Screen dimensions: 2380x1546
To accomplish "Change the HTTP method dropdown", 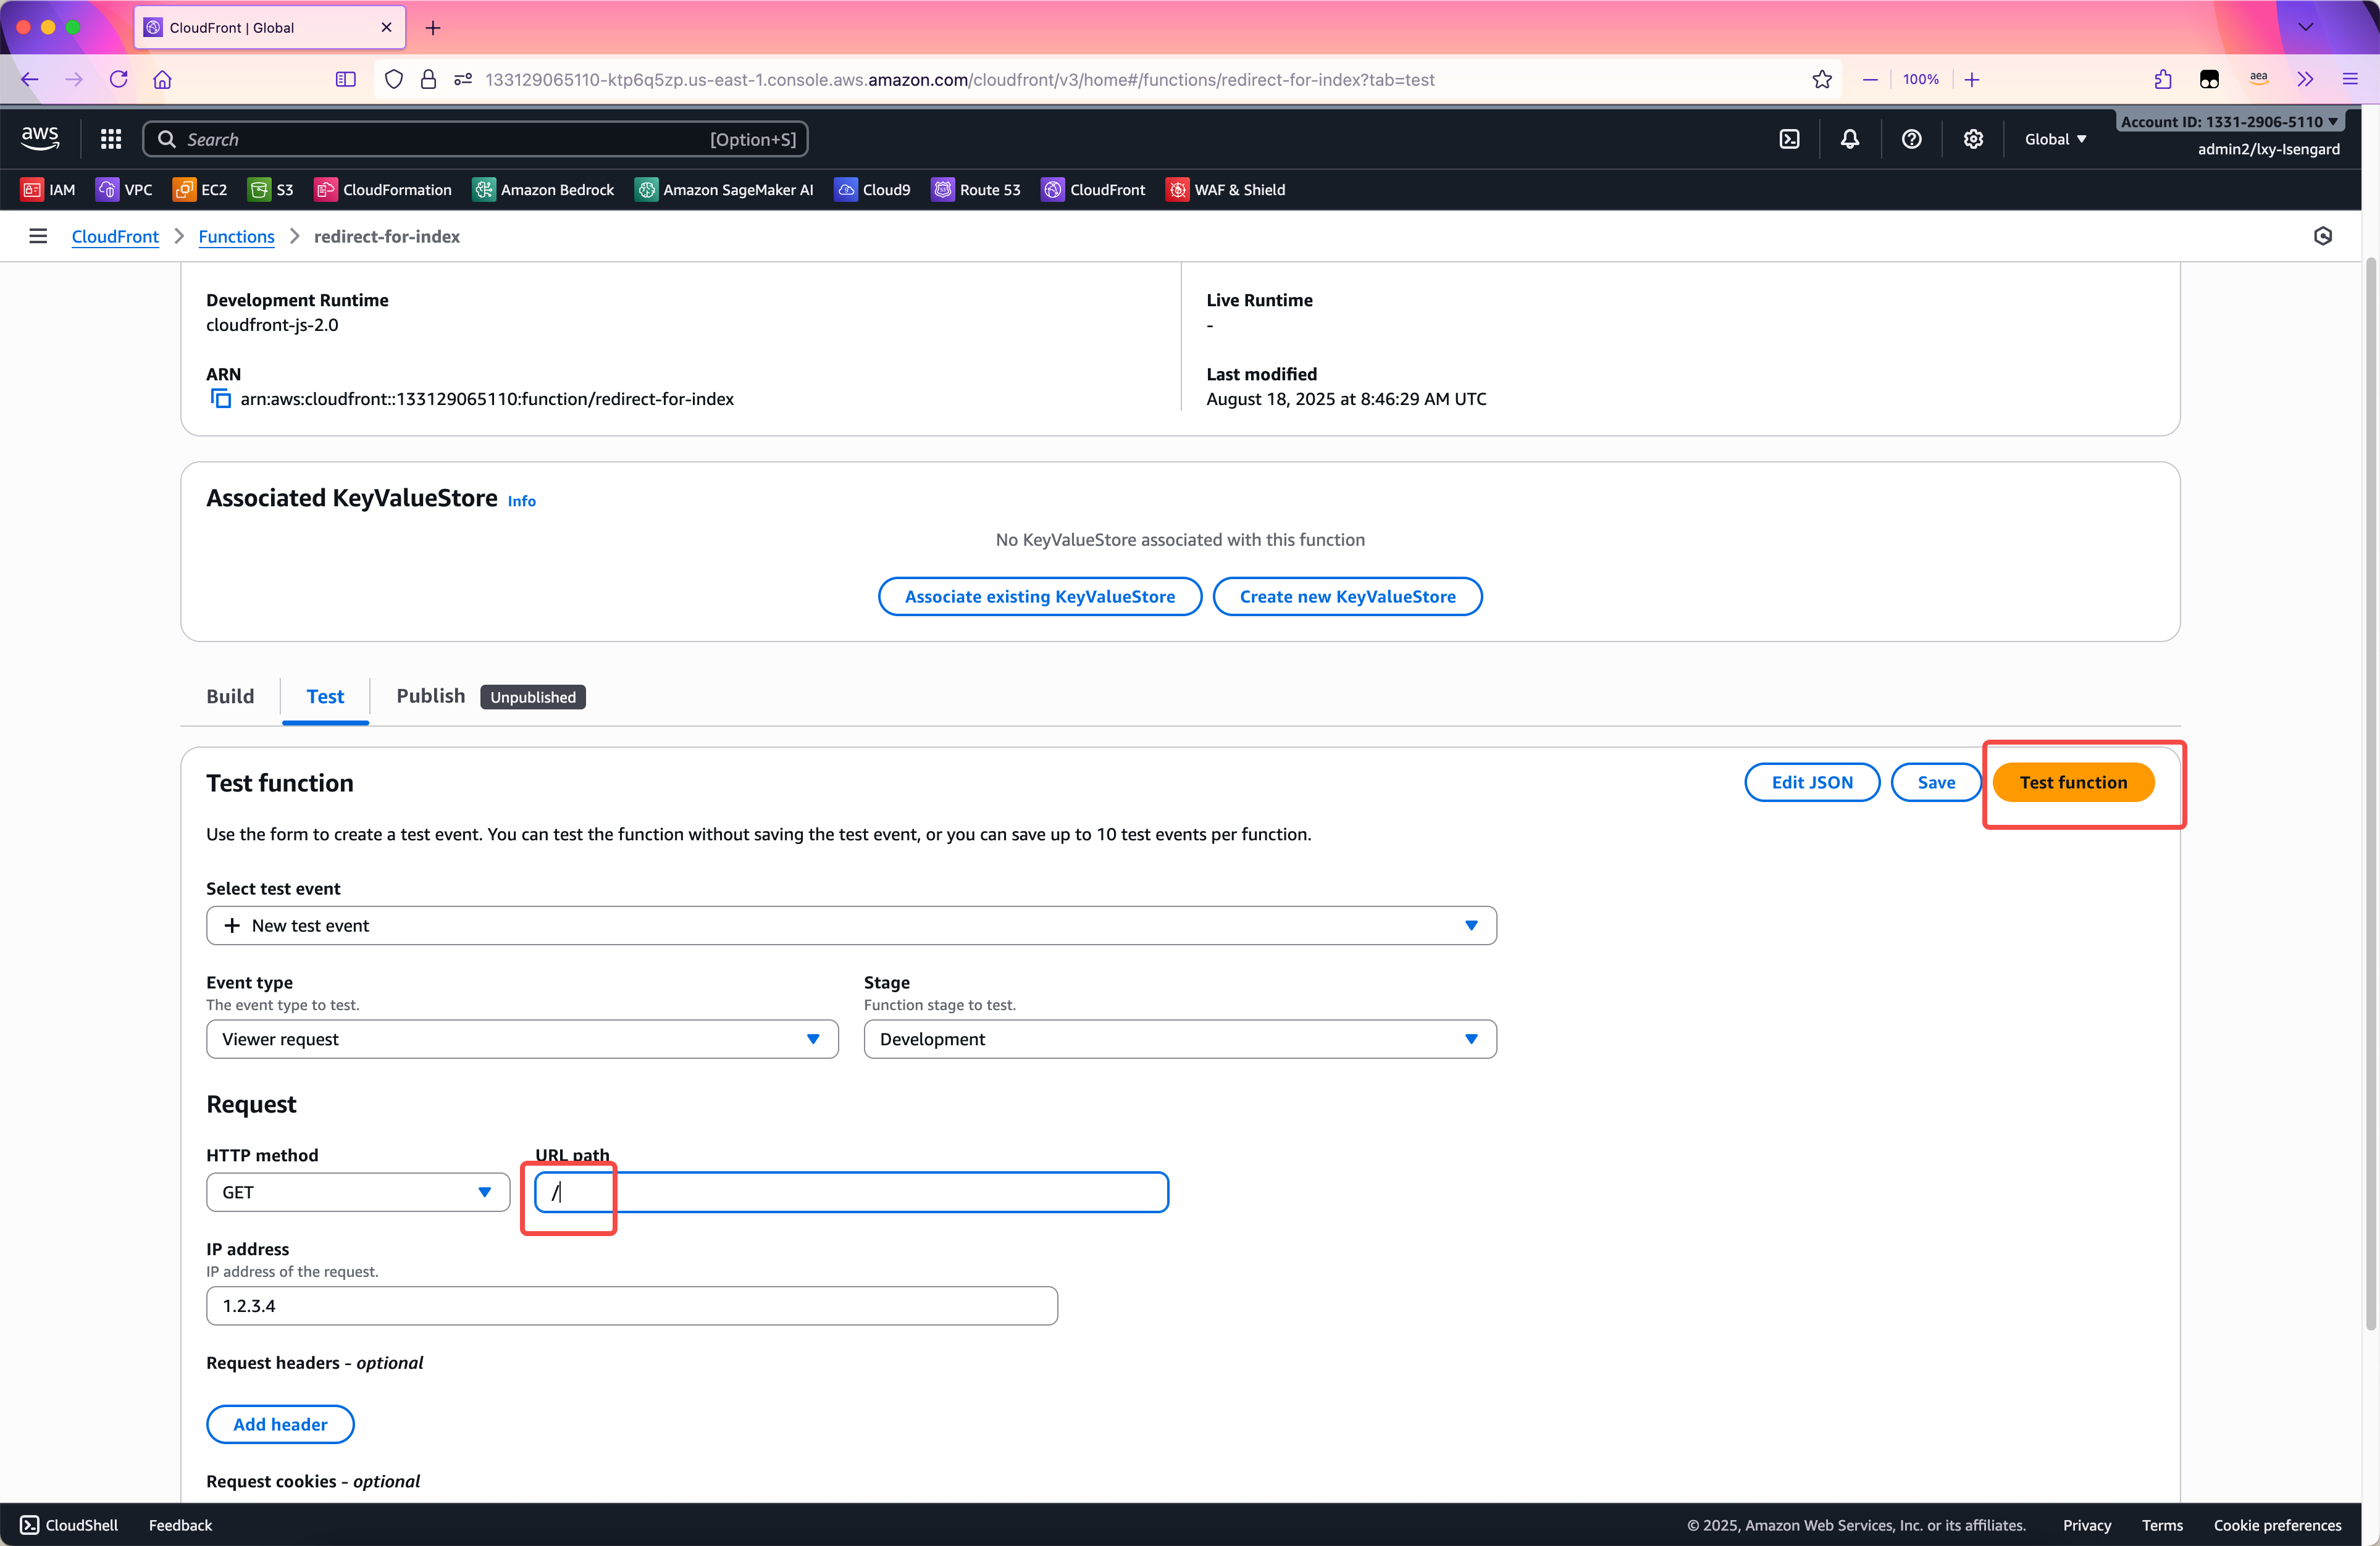I will (357, 1192).
